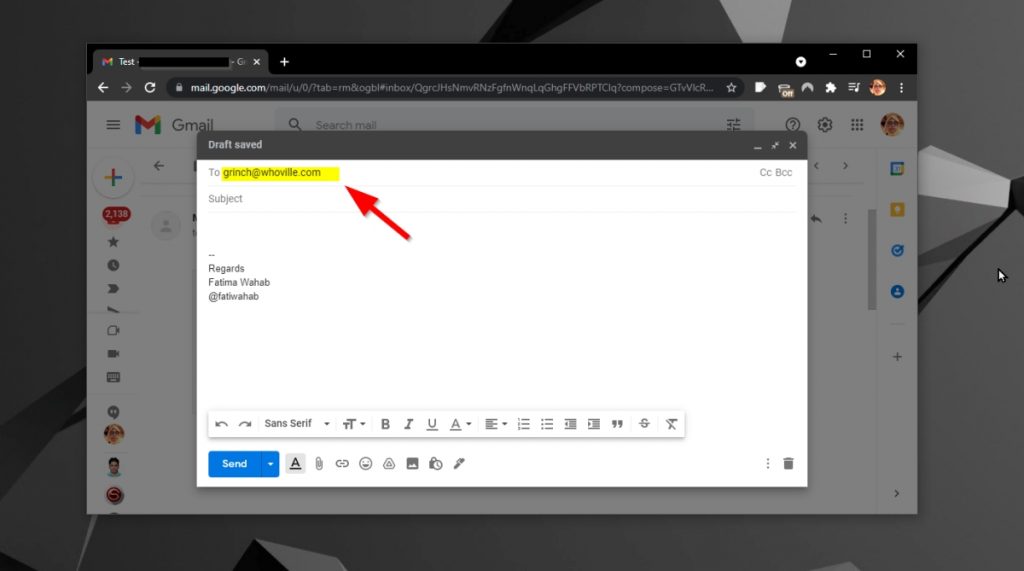Get add-ons with plus icon
Viewport: 1024px width, 571px height.
point(897,357)
